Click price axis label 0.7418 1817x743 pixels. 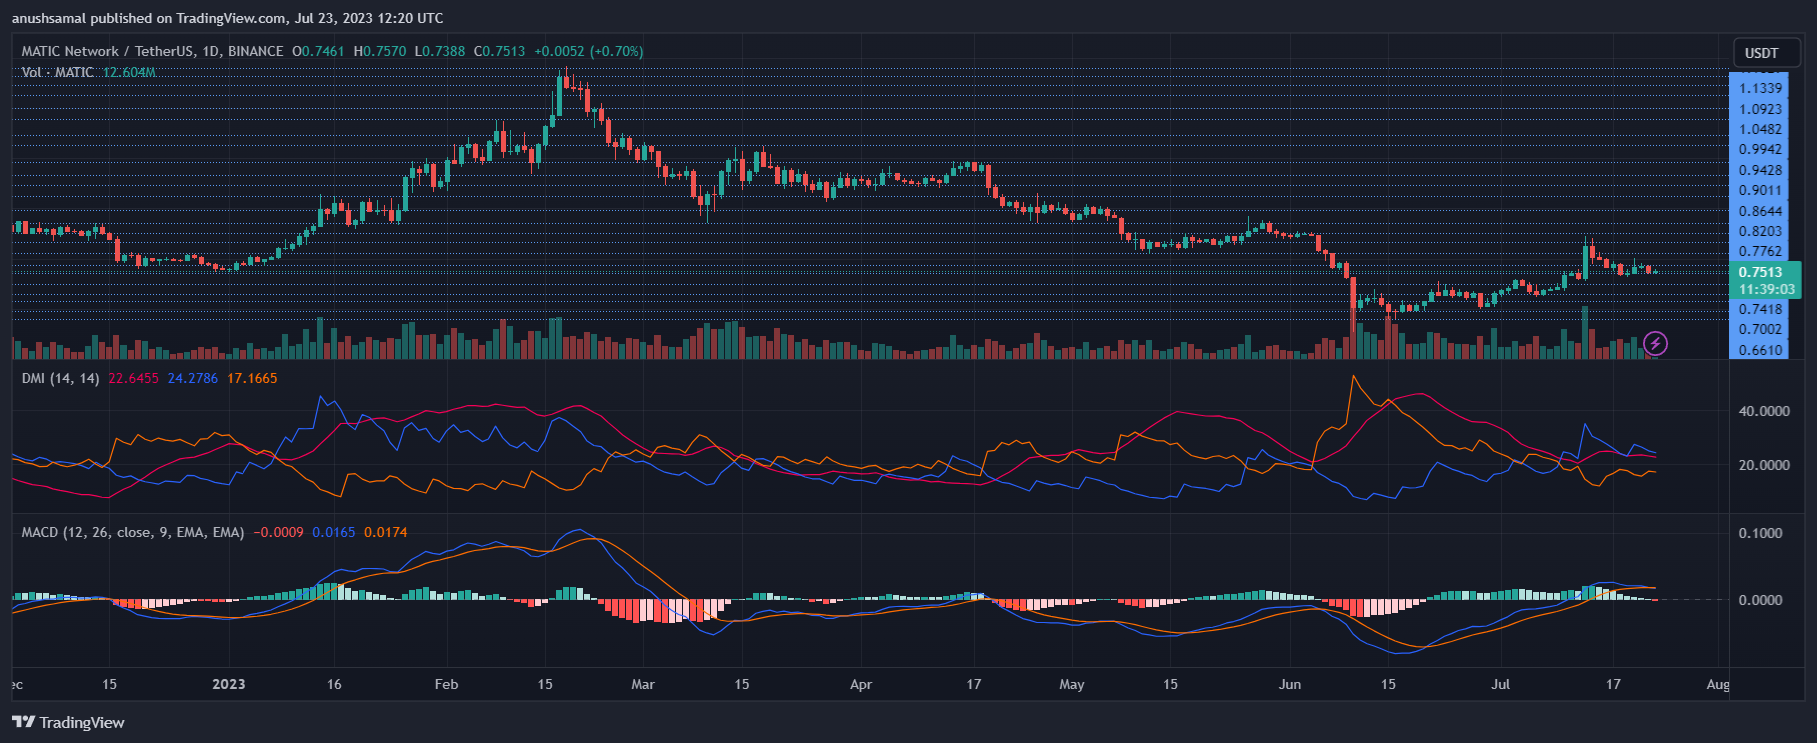(1760, 309)
